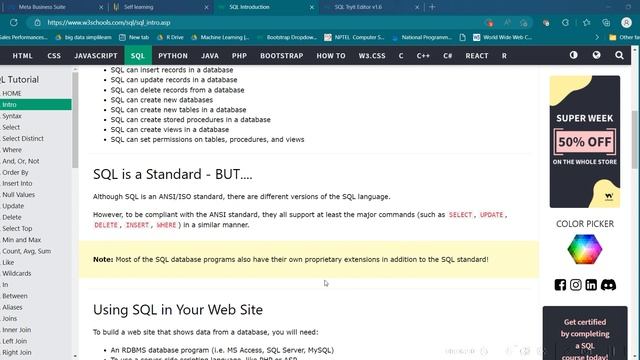The height and width of the screenshot is (360, 640).
Task: Open the Other favorites folder
Action: tap(624, 37)
